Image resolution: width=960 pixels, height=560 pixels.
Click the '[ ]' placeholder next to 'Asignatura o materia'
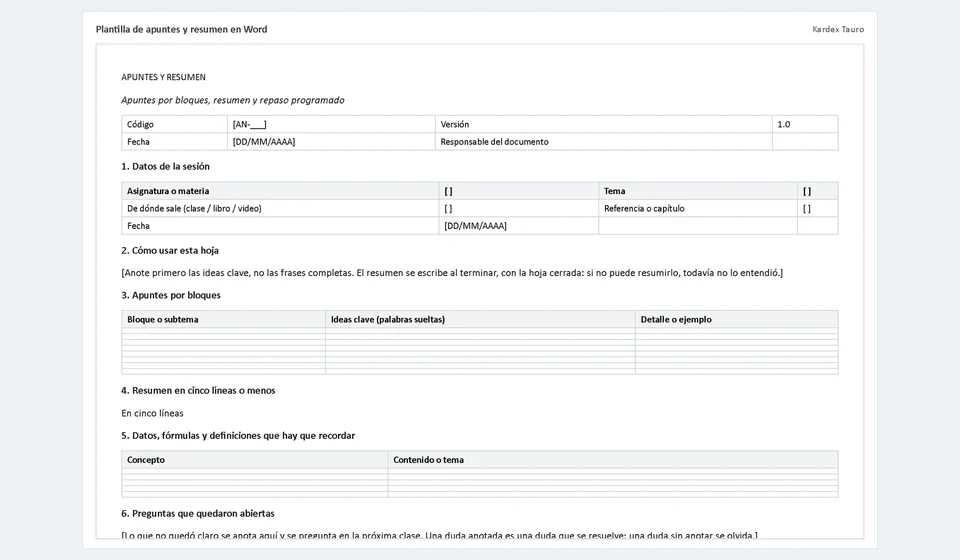click(519, 191)
